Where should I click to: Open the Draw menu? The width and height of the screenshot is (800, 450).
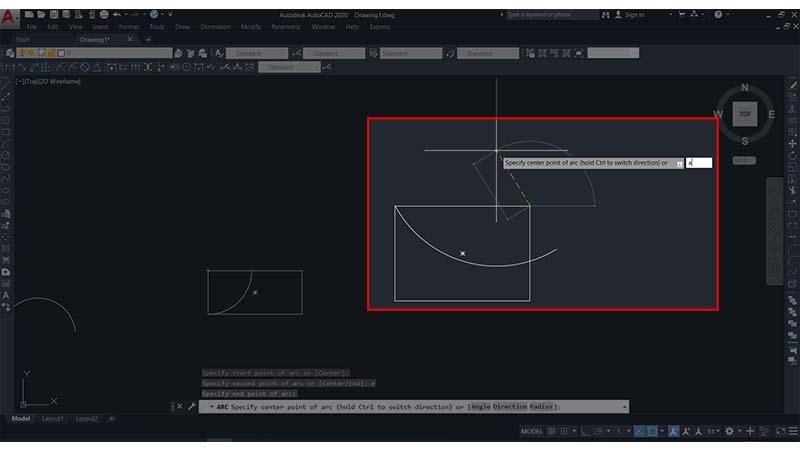coord(183,27)
